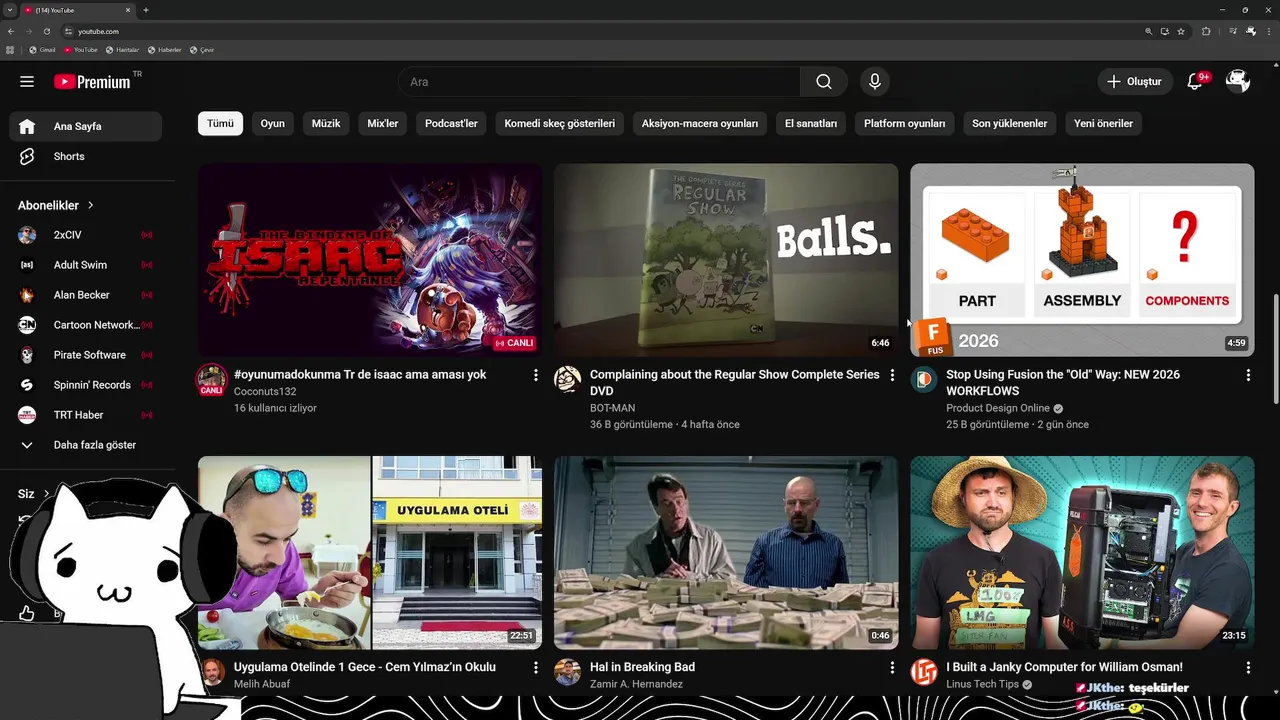This screenshot has width=1280, height=720.
Task: Open The Binding of Isaac live thumbnail
Action: (370, 260)
